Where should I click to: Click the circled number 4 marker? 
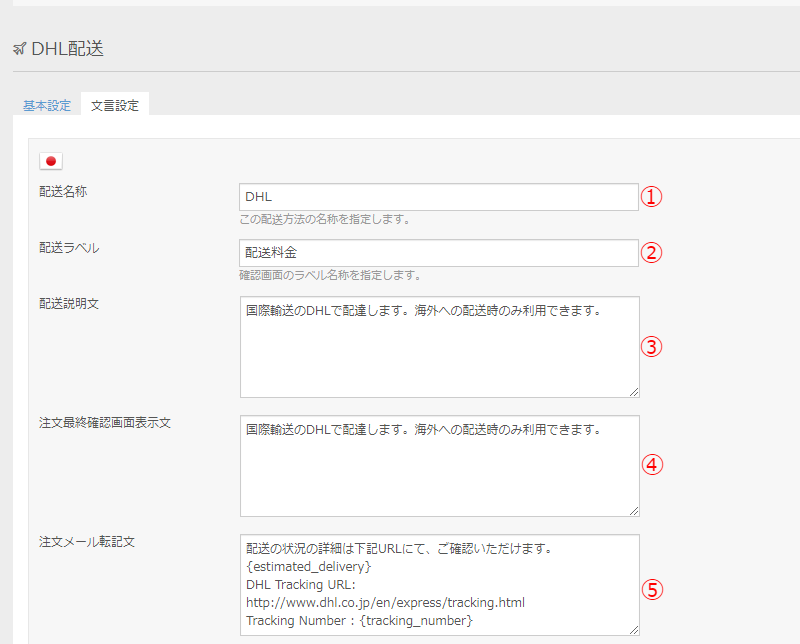(x=652, y=464)
